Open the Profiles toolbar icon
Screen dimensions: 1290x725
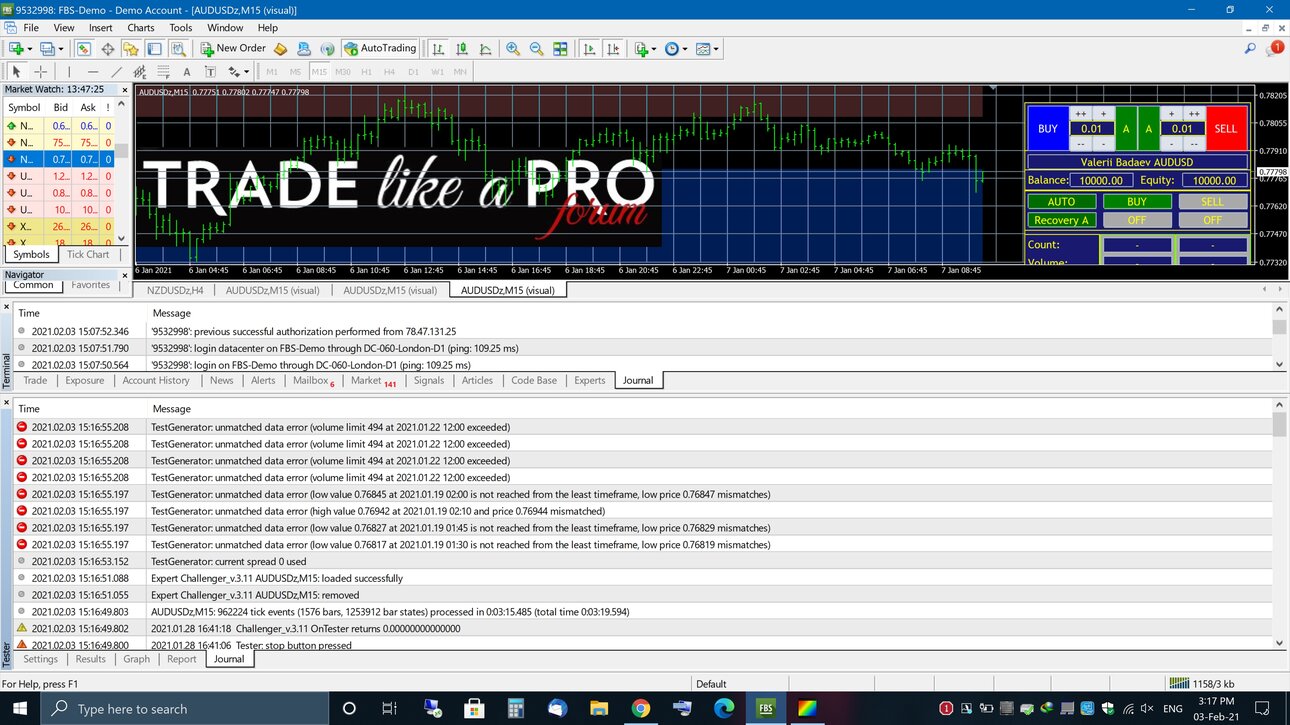[x=47, y=48]
